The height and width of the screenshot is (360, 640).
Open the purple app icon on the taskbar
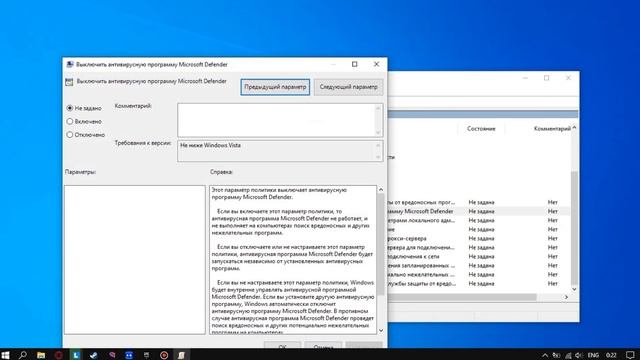111,355
